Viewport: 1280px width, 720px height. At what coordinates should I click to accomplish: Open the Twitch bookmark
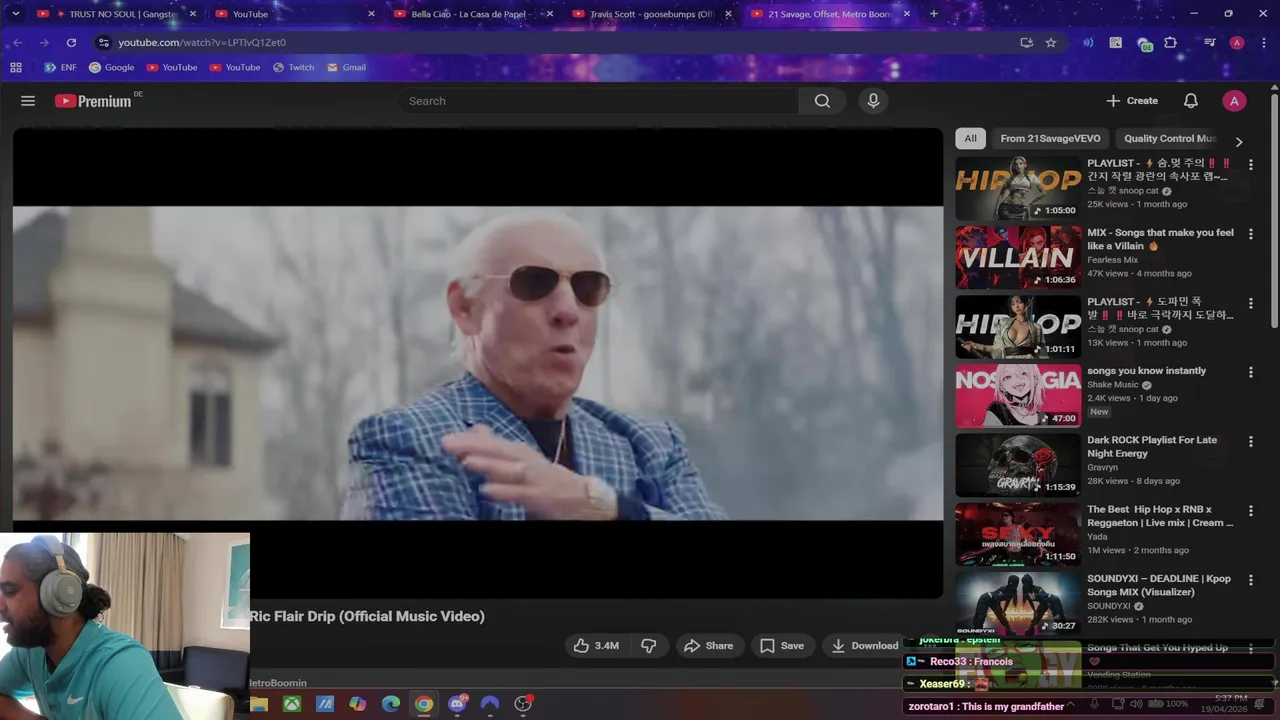(293, 67)
